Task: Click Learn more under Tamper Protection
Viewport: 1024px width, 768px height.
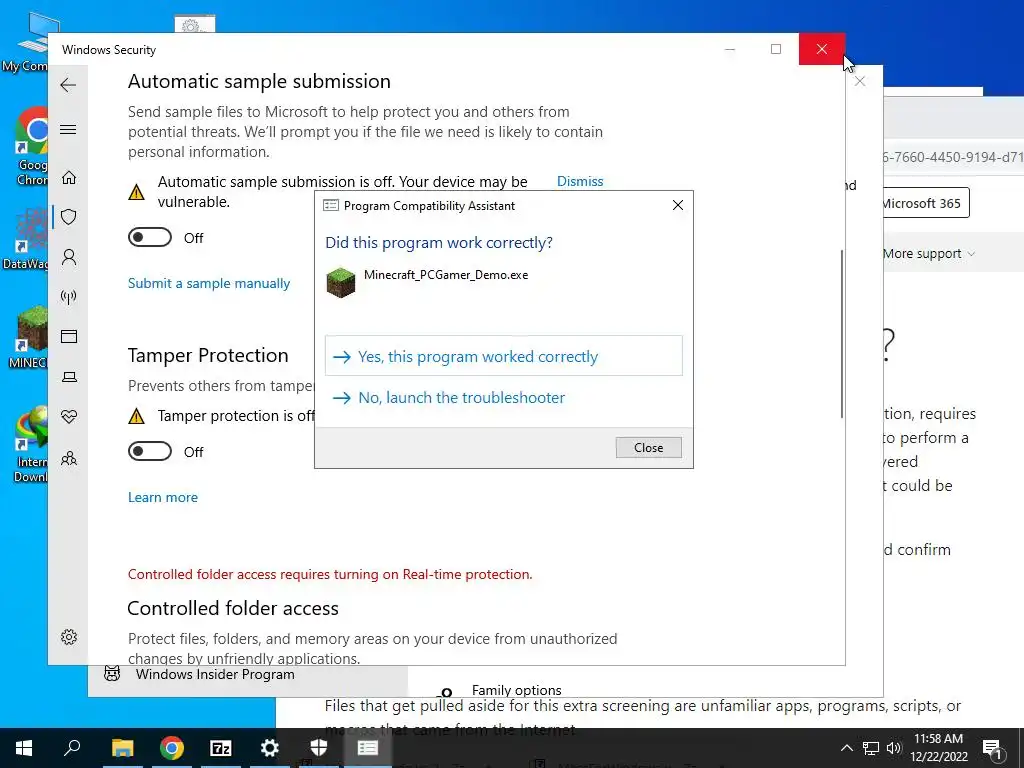Action: [163, 497]
